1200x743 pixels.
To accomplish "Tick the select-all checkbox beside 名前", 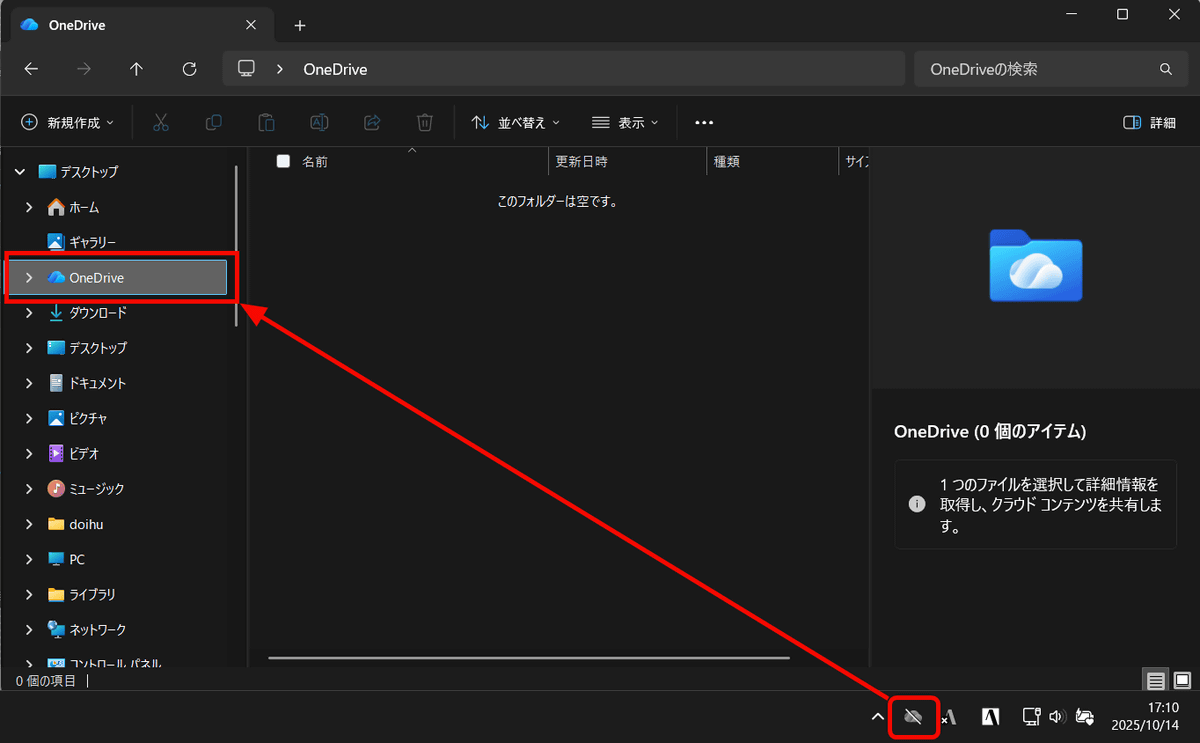I will coord(283,161).
